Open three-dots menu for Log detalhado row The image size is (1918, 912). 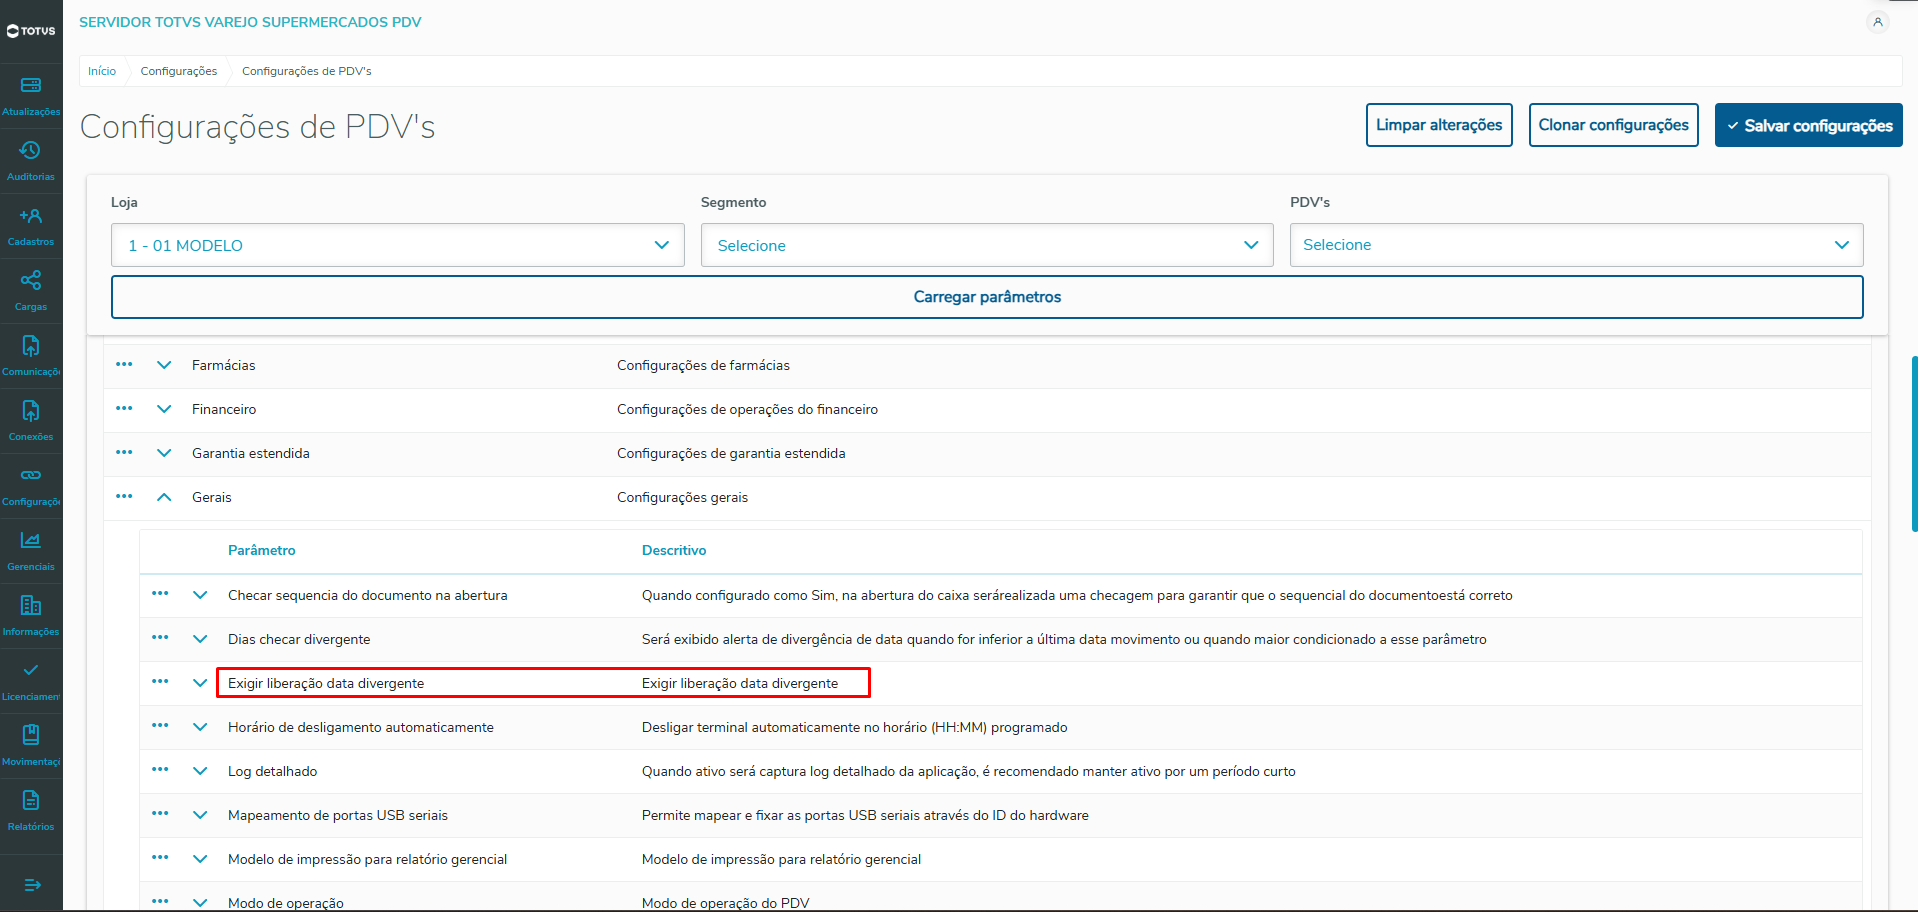tap(160, 770)
